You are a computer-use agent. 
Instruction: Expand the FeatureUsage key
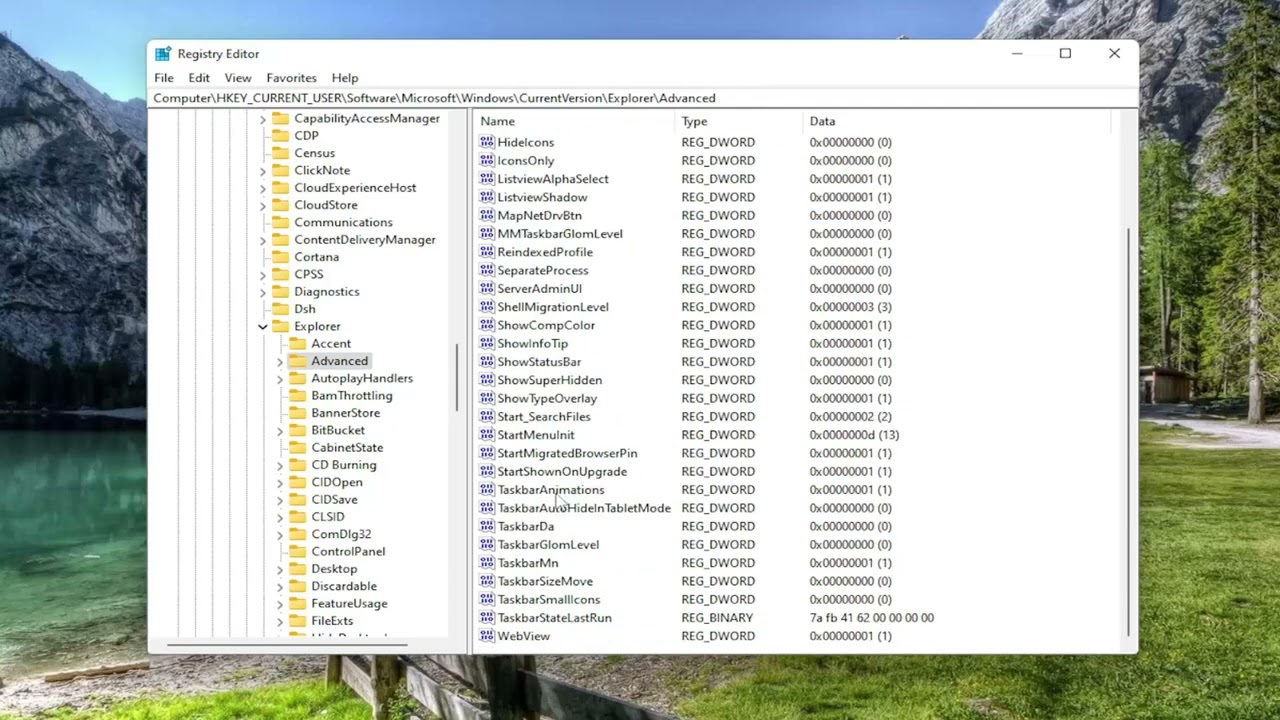[x=280, y=603]
